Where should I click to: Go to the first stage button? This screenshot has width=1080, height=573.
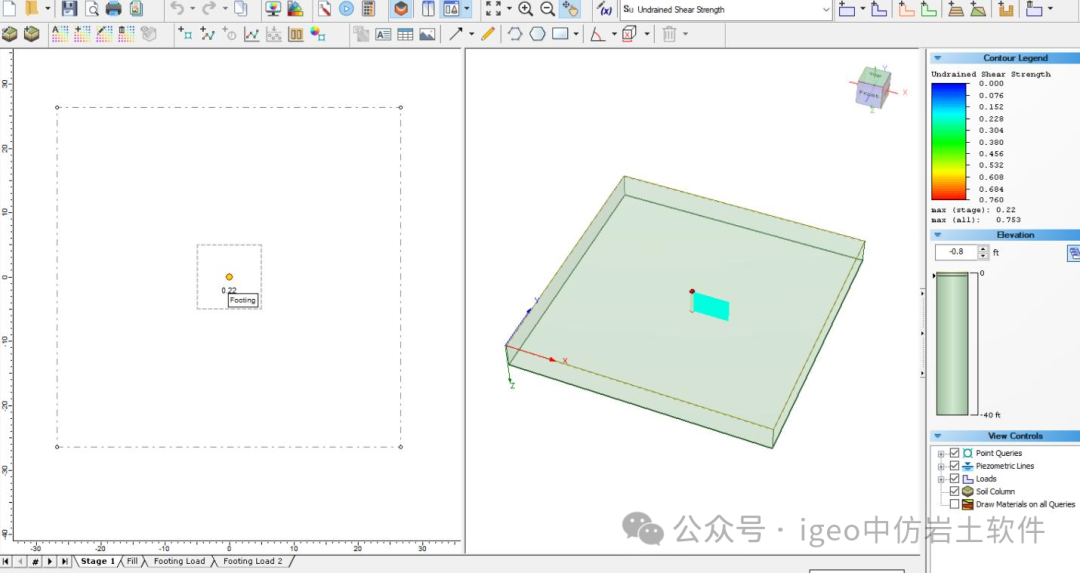(x=6, y=561)
